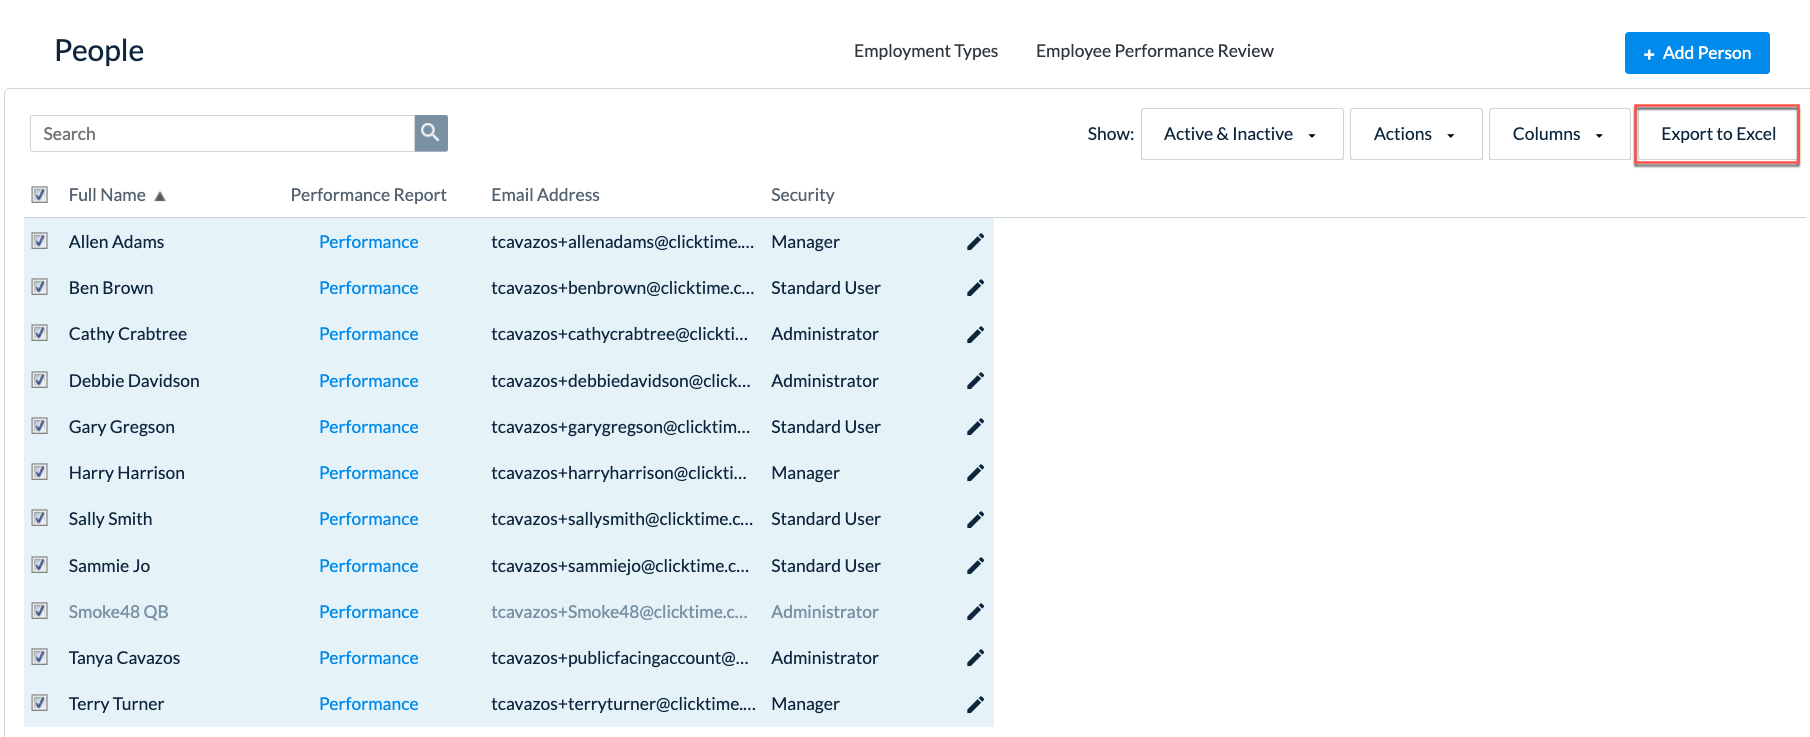Click Sammie Jo's Standard User role
This screenshot has width=1810, height=737.
coord(826,566)
